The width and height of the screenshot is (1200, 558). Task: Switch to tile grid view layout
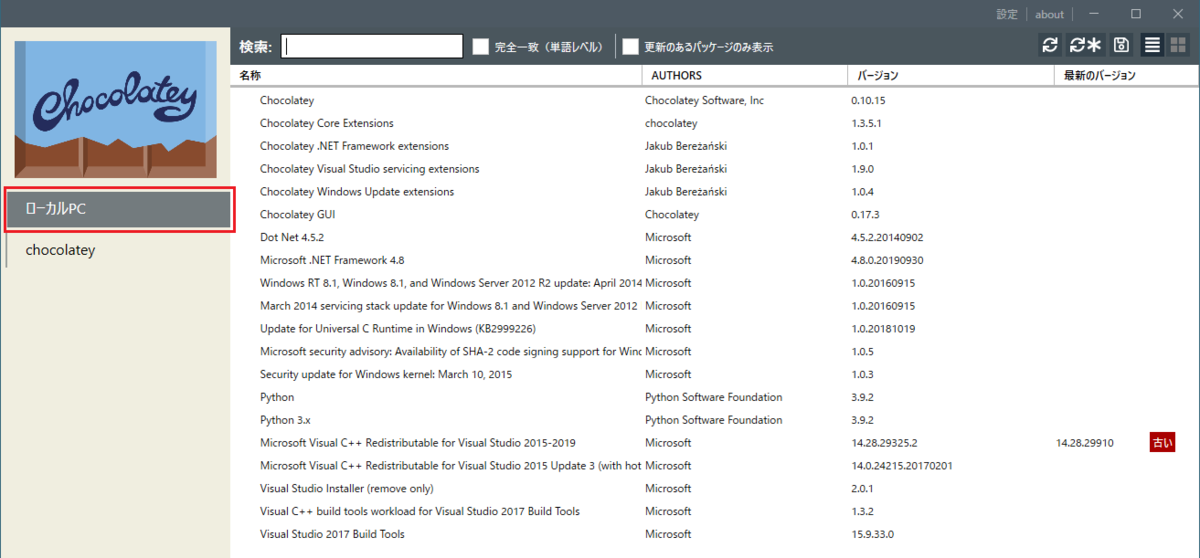click(1177, 45)
